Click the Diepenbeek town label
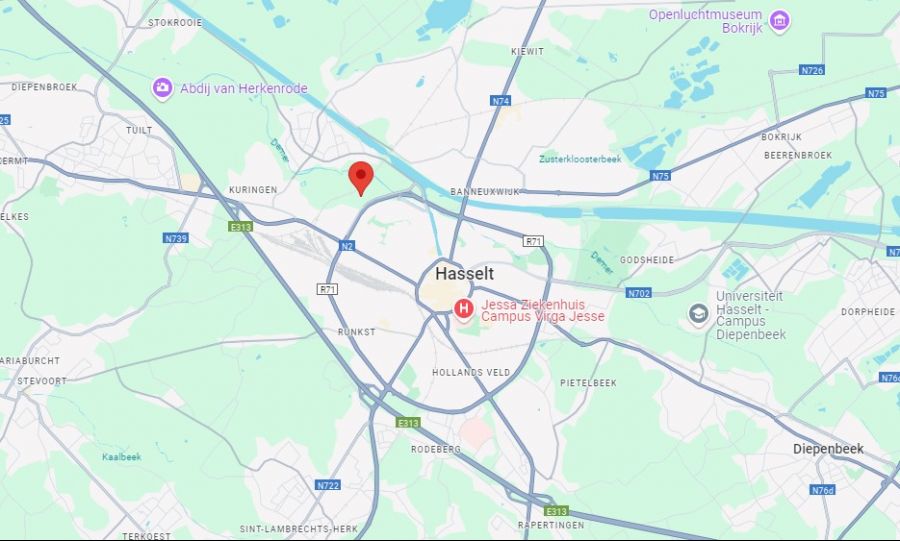 (828, 449)
